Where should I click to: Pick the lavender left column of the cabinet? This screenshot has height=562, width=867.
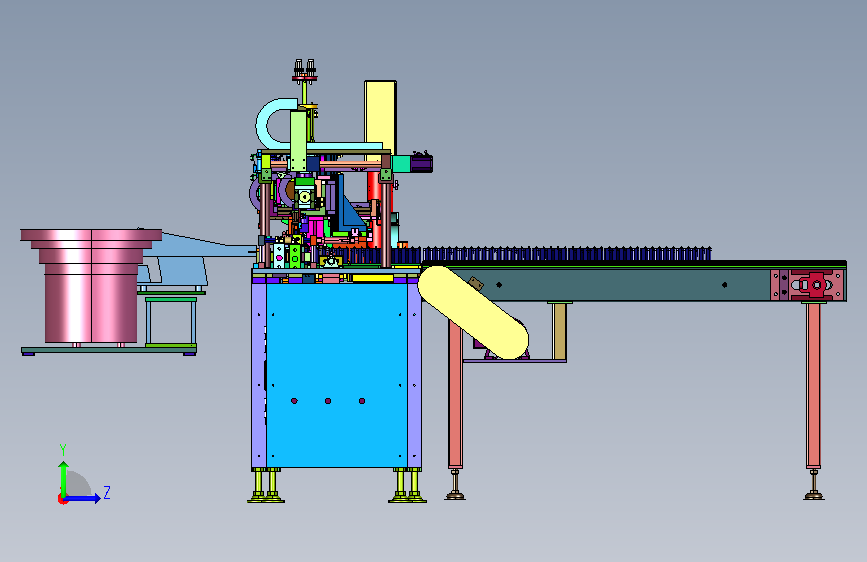coord(259,376)
